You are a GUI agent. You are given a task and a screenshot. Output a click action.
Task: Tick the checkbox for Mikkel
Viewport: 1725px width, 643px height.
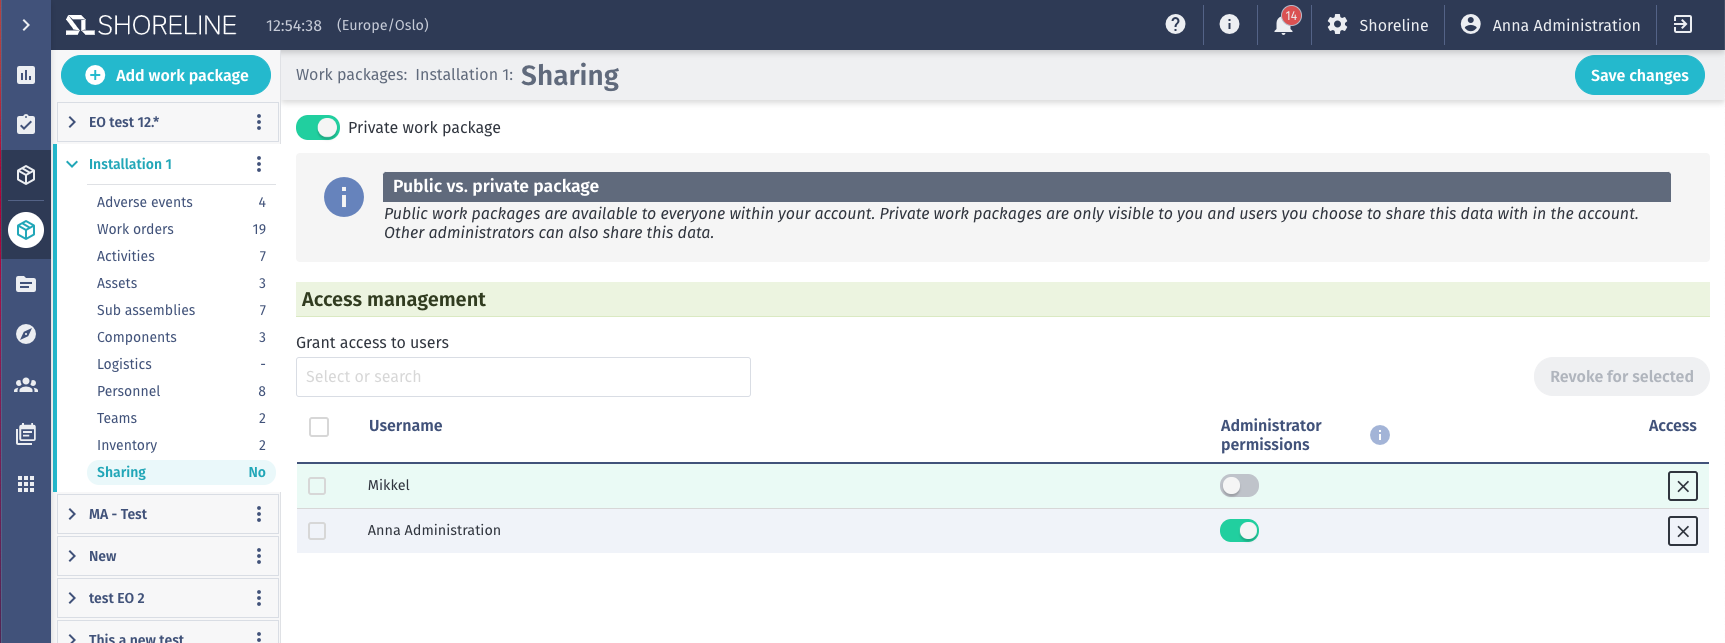click(x=317, y=486)
